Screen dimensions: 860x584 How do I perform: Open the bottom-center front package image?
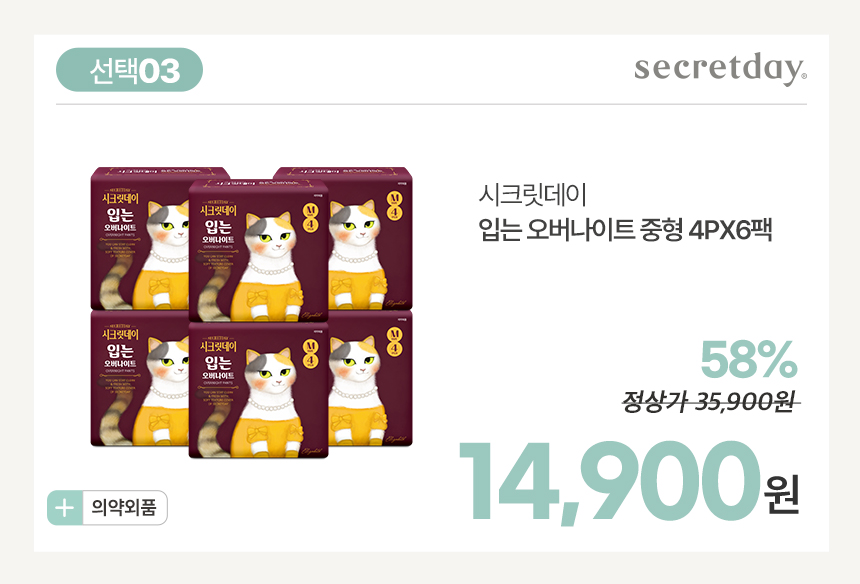click(258, 390)
